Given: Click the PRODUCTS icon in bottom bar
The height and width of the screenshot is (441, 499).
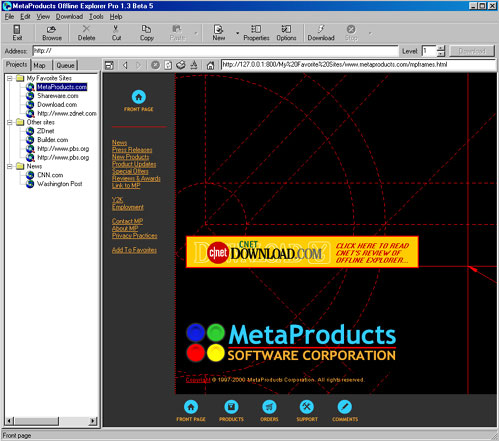Looking at the screenshot, I should [231, 407].
